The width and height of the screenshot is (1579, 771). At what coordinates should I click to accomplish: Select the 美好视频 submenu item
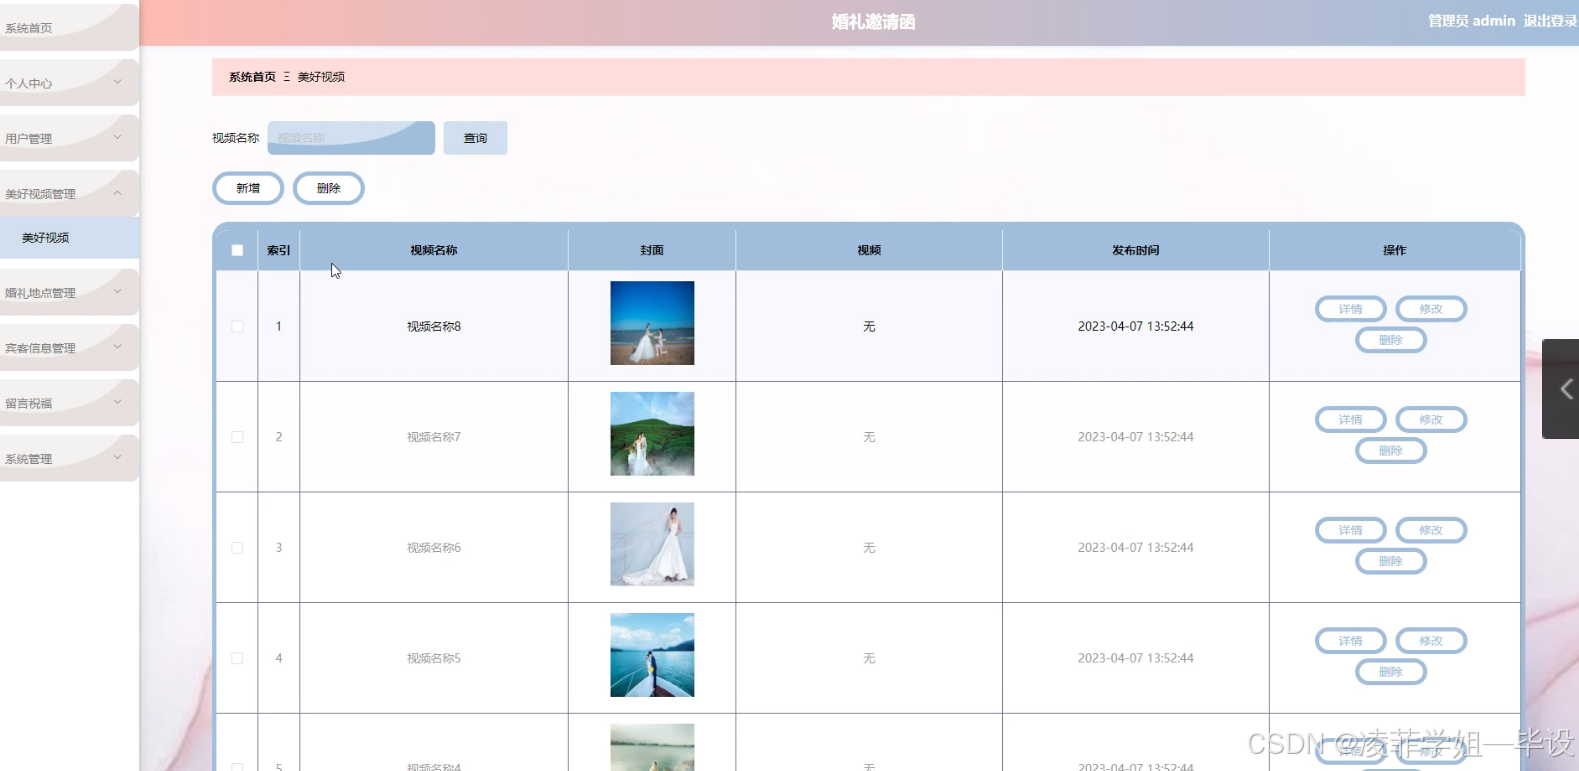[69, 238]
